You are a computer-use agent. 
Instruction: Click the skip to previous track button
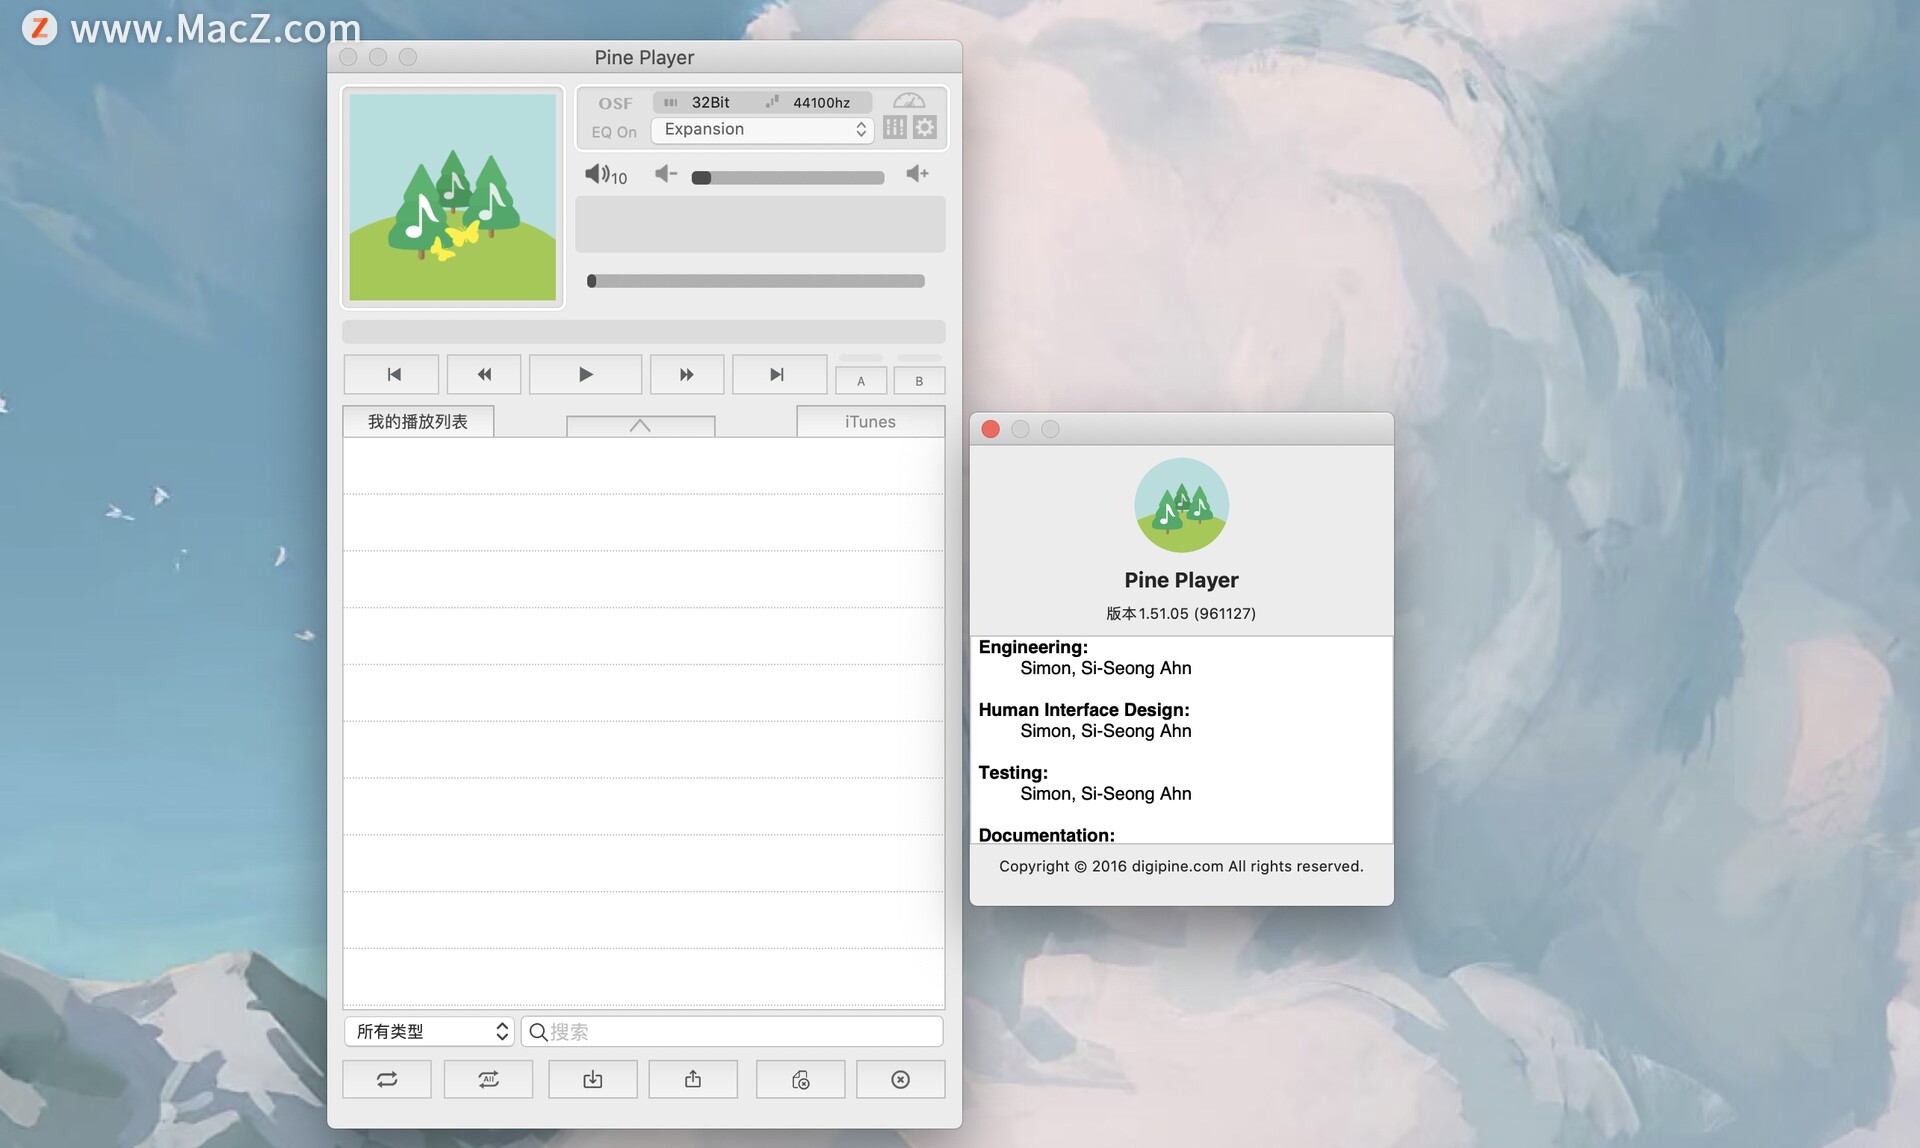coord(391,374)
